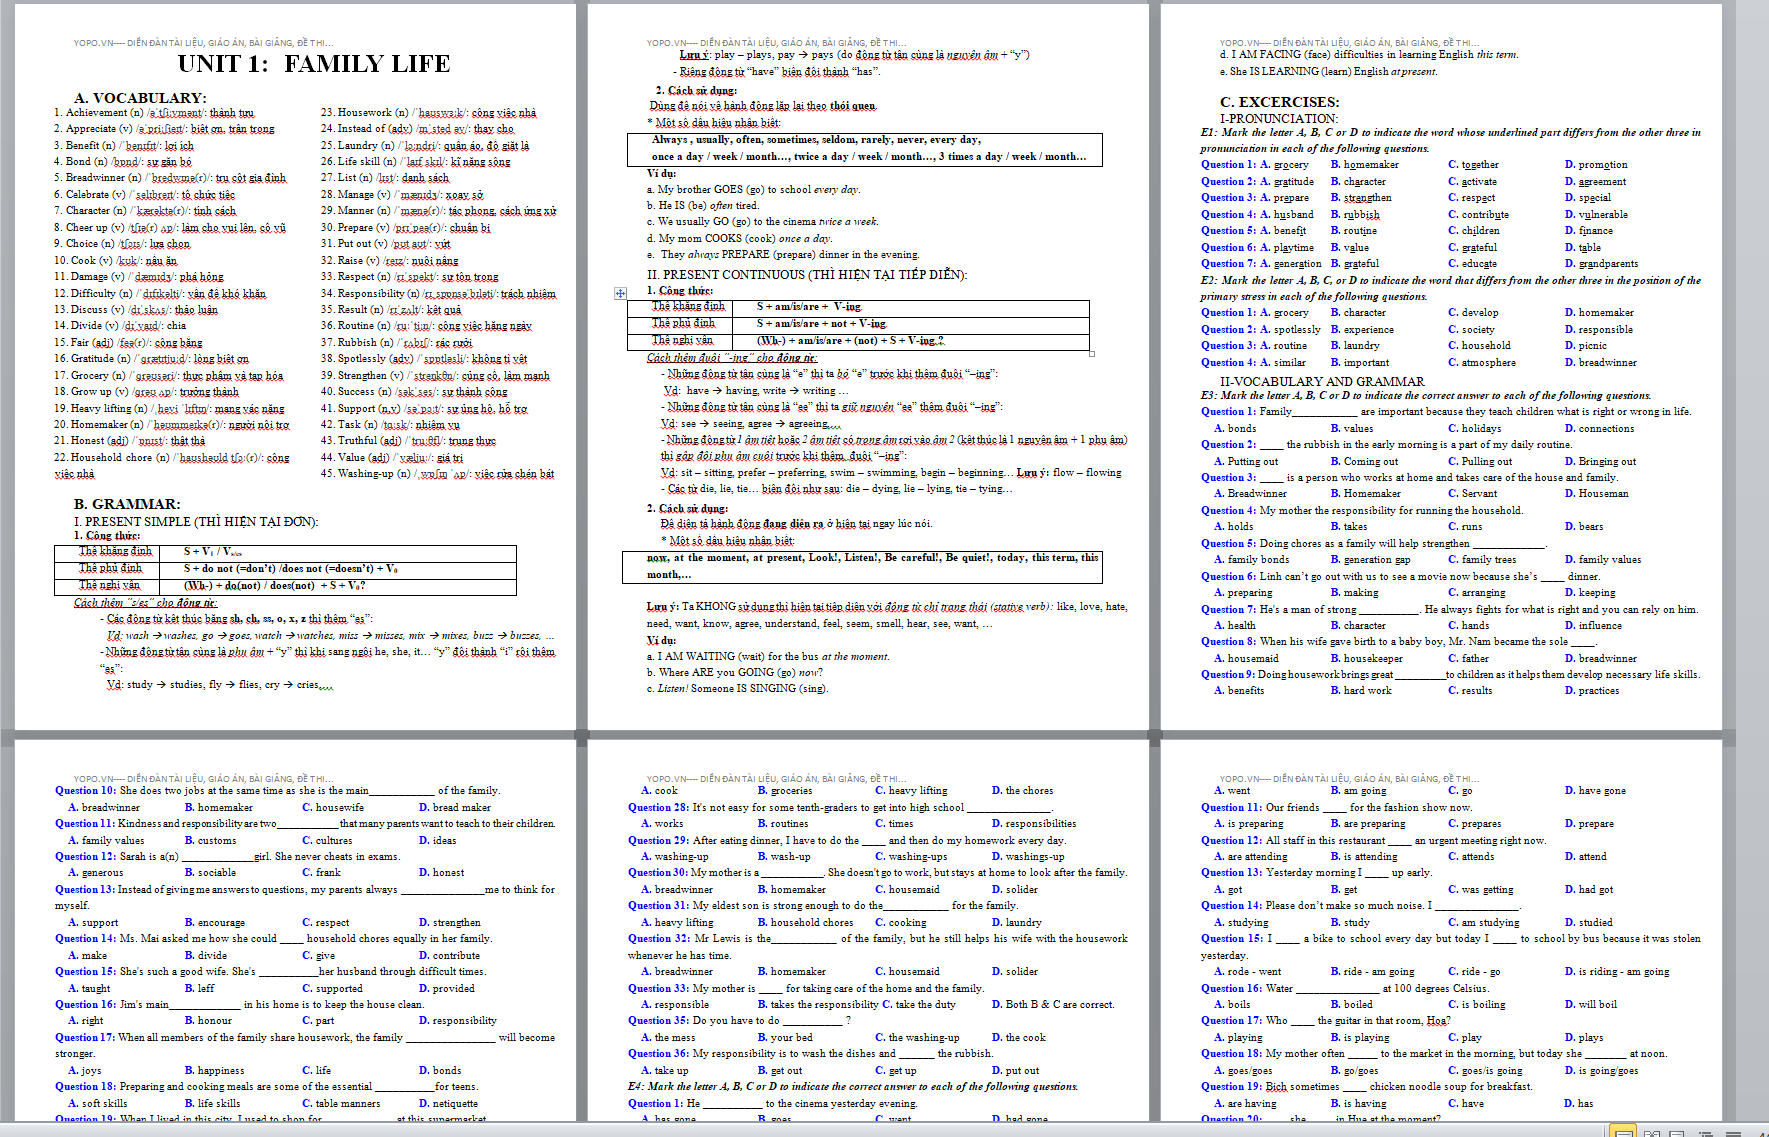Click the YOPO.VN header above UNIT 1 title
This screenshot has height=1137, width=1769.
[x=203, y=43]
